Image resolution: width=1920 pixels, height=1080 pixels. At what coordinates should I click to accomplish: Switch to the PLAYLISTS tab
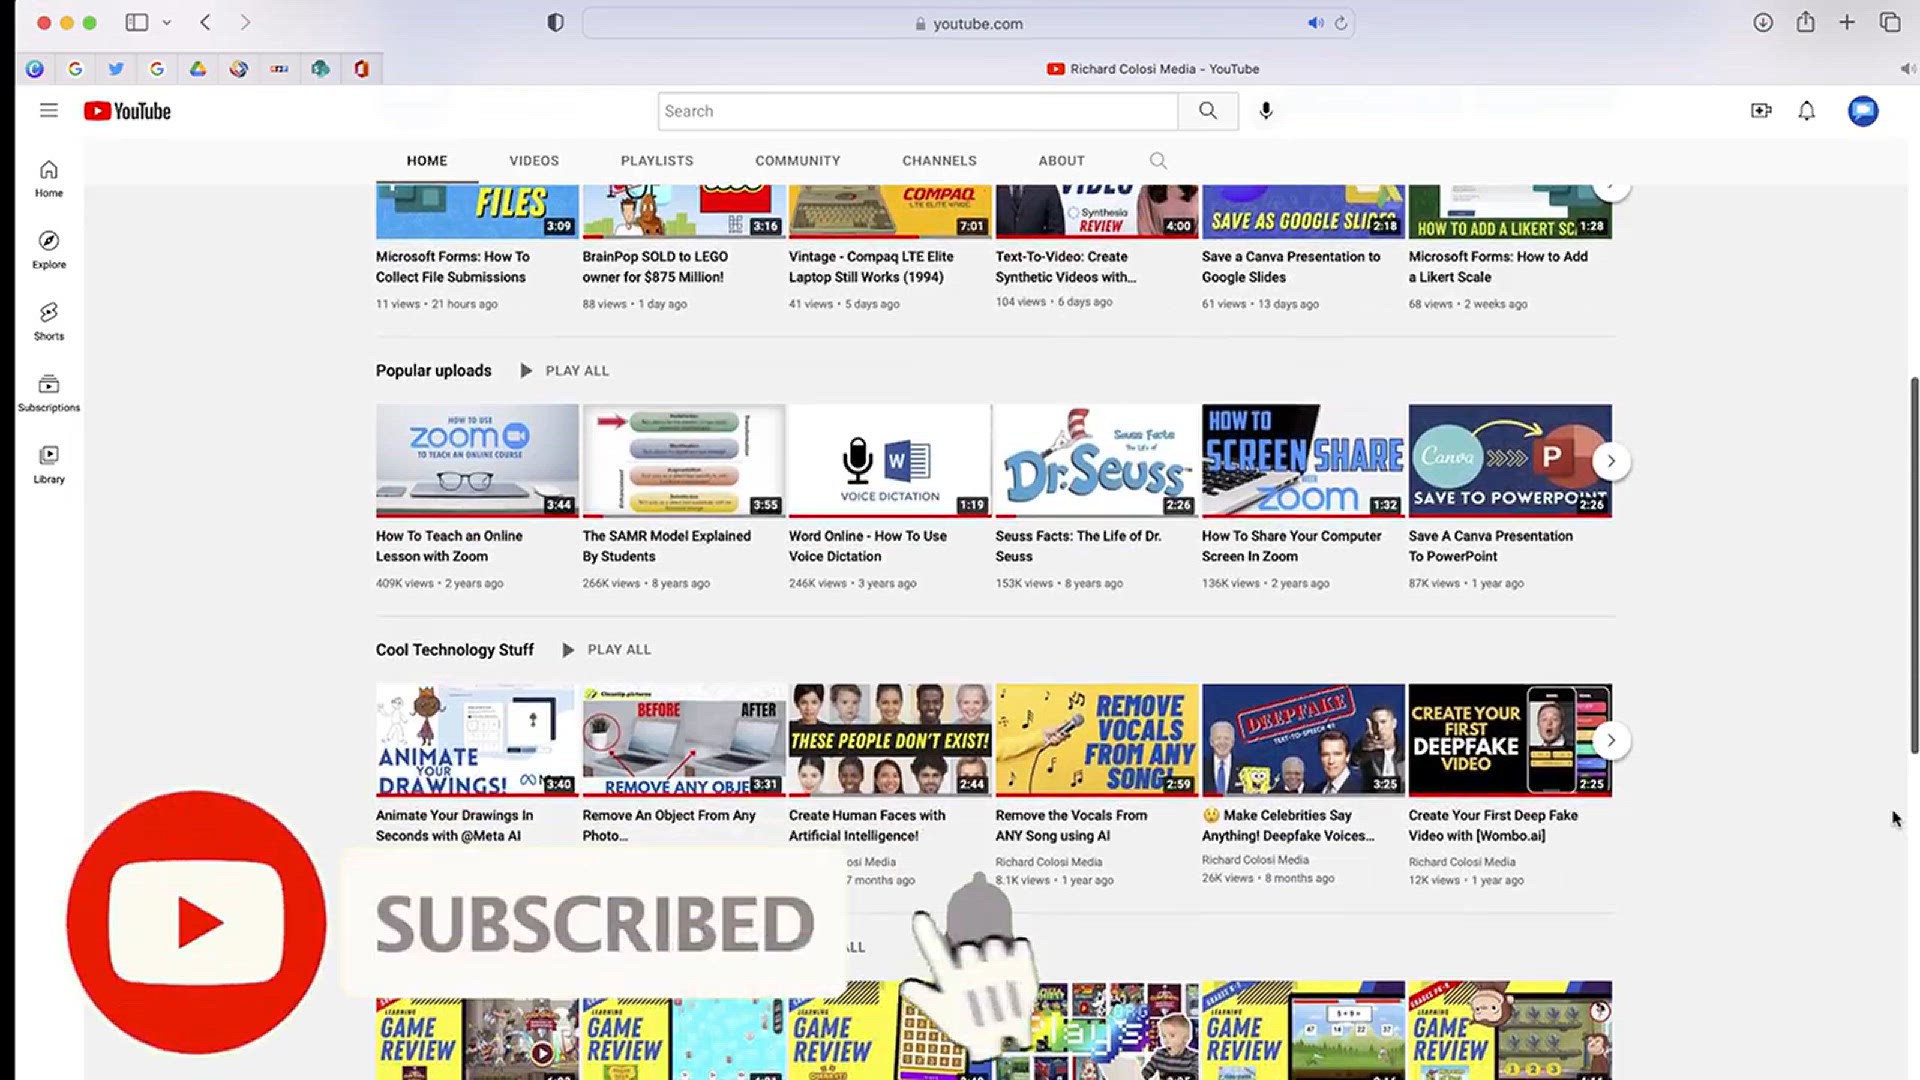pyautogui.click(x=657, y=161)
